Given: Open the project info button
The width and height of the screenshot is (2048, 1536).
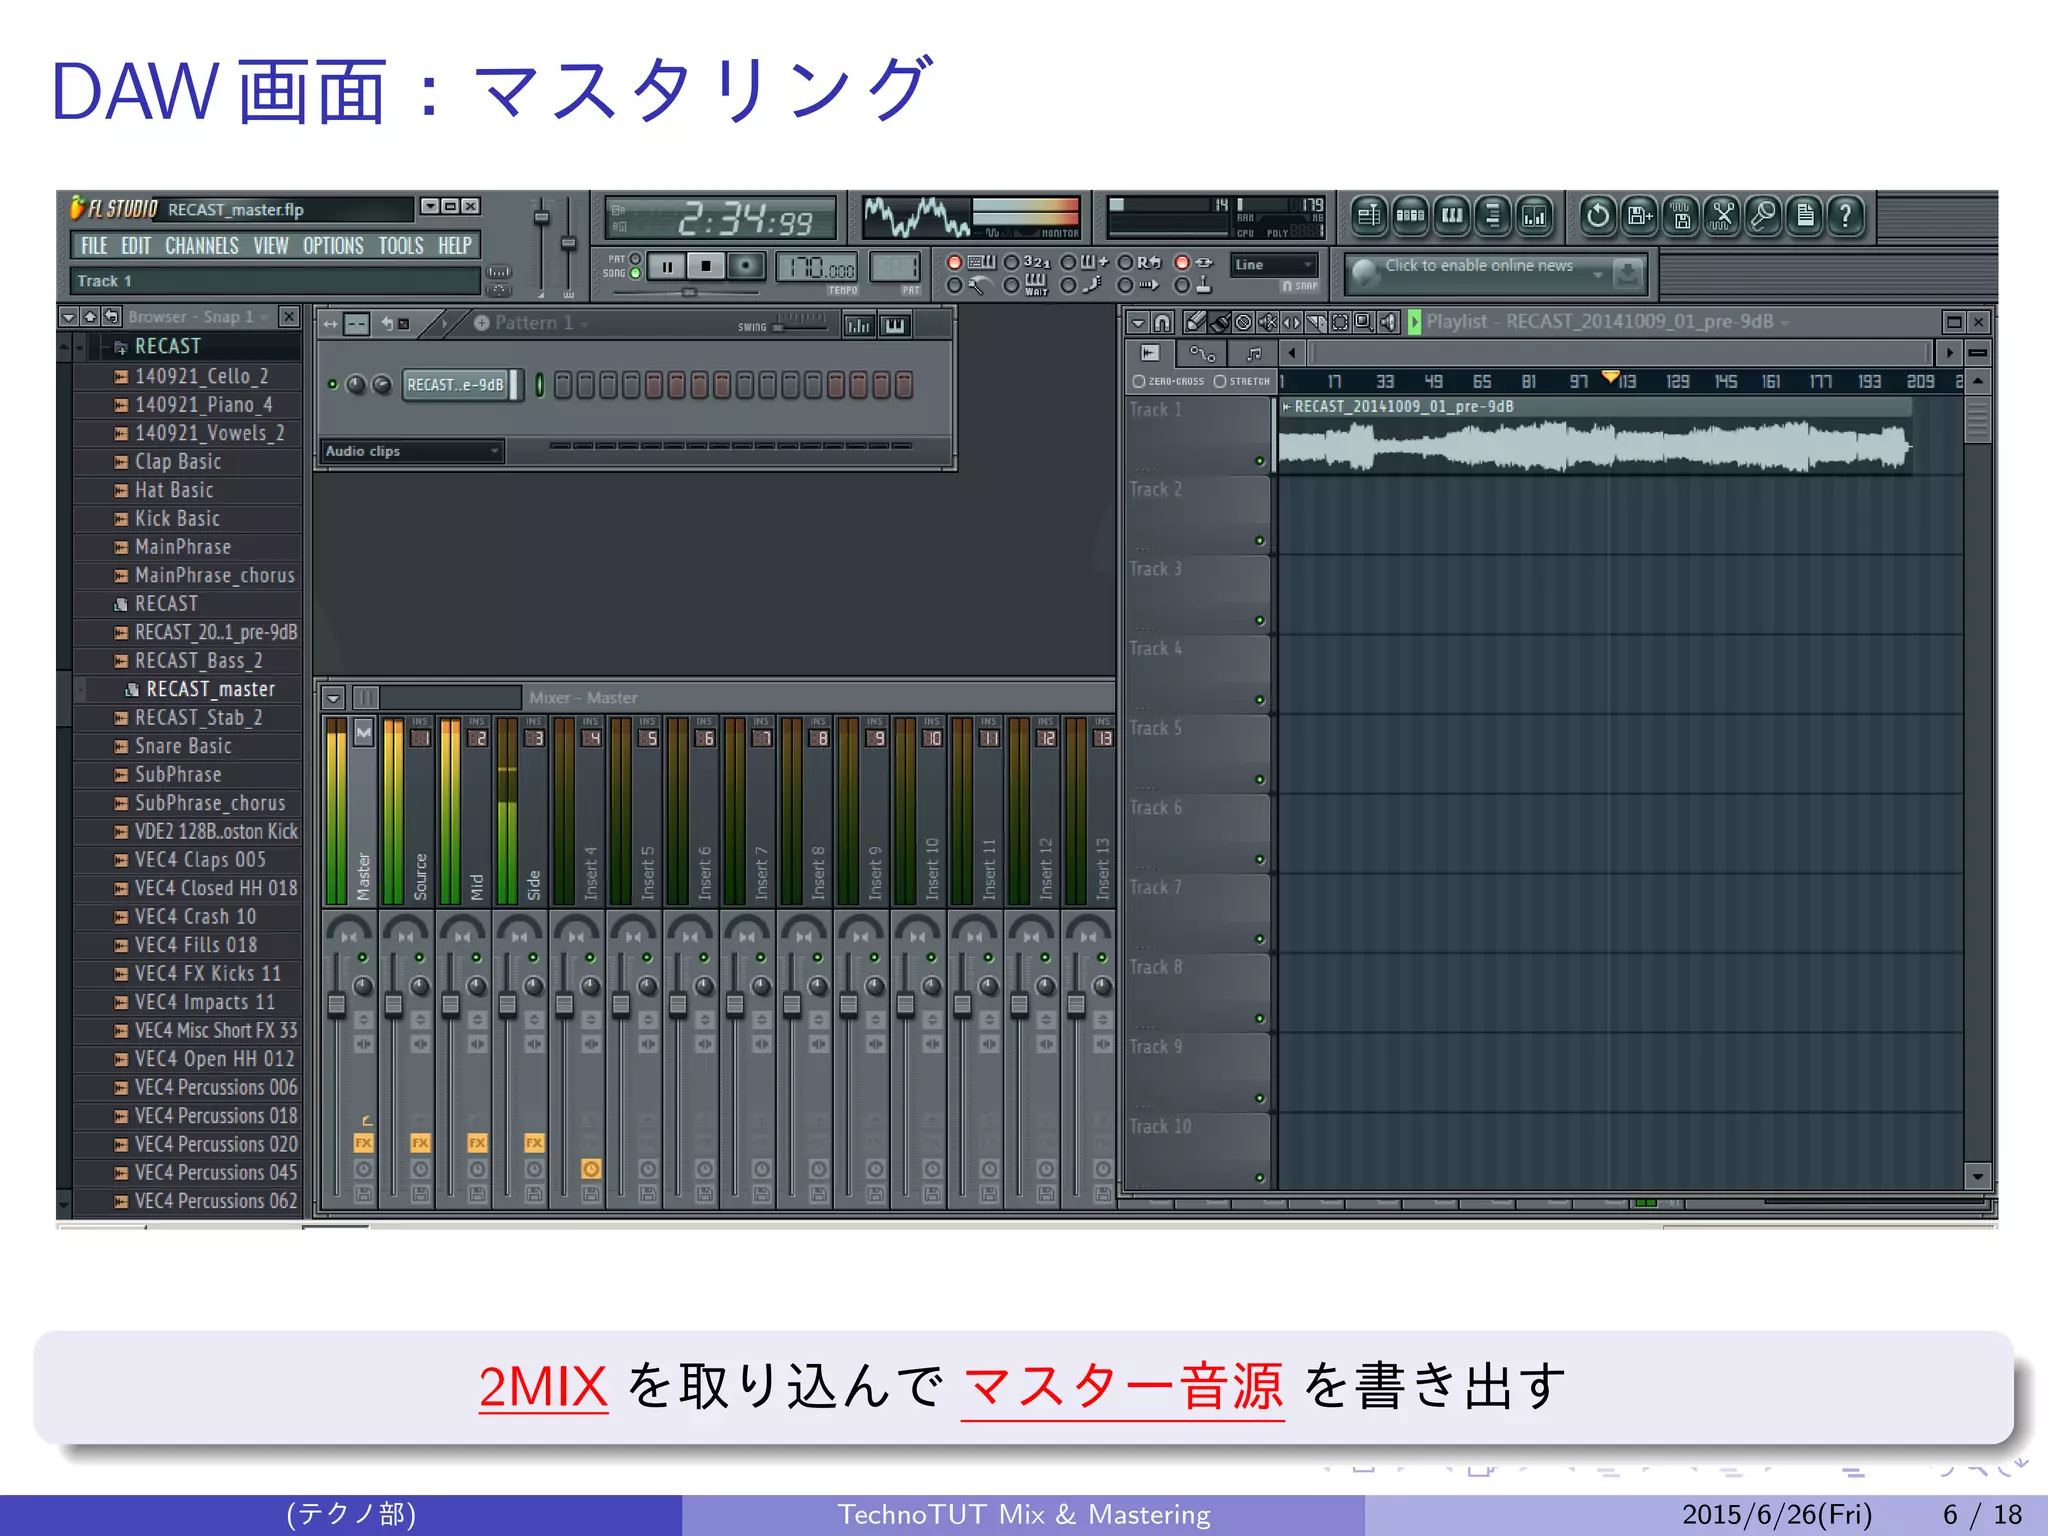Looking at the screenshot, I should pos(1805,216).
